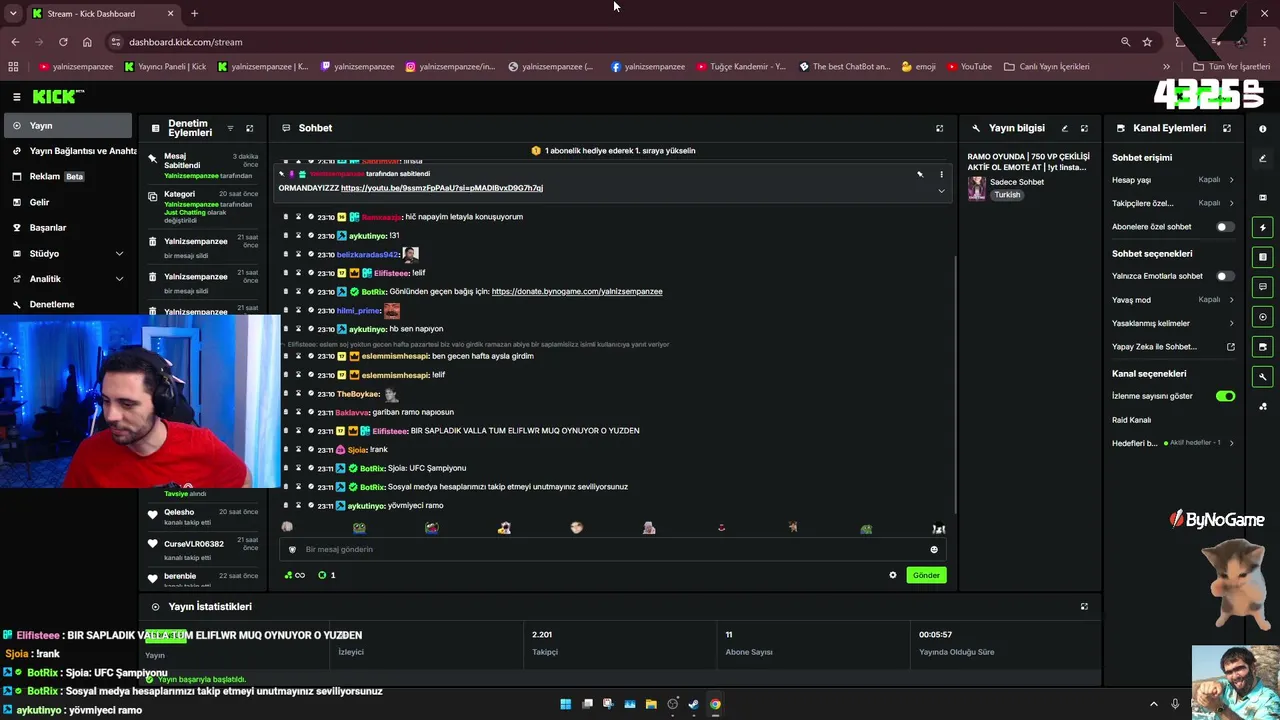The image size is (1280, 720).
Task: Bookmark this page with the star icon
Action: (1147, 42)
